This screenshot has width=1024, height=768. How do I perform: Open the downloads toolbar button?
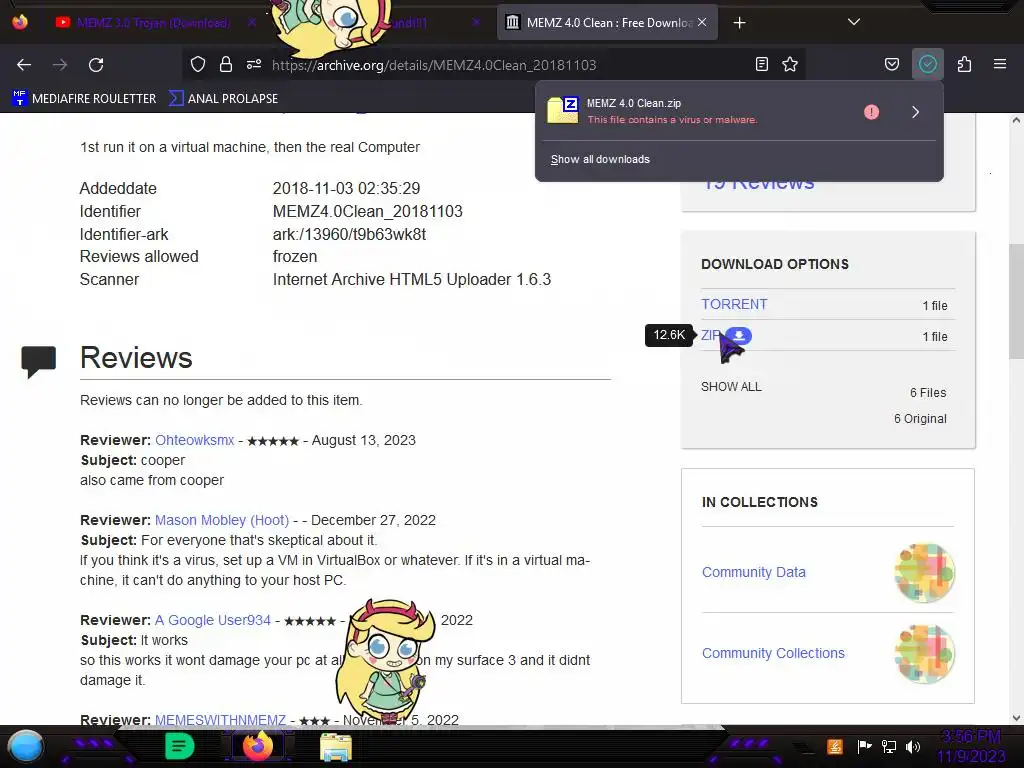[x=928, y=65]
